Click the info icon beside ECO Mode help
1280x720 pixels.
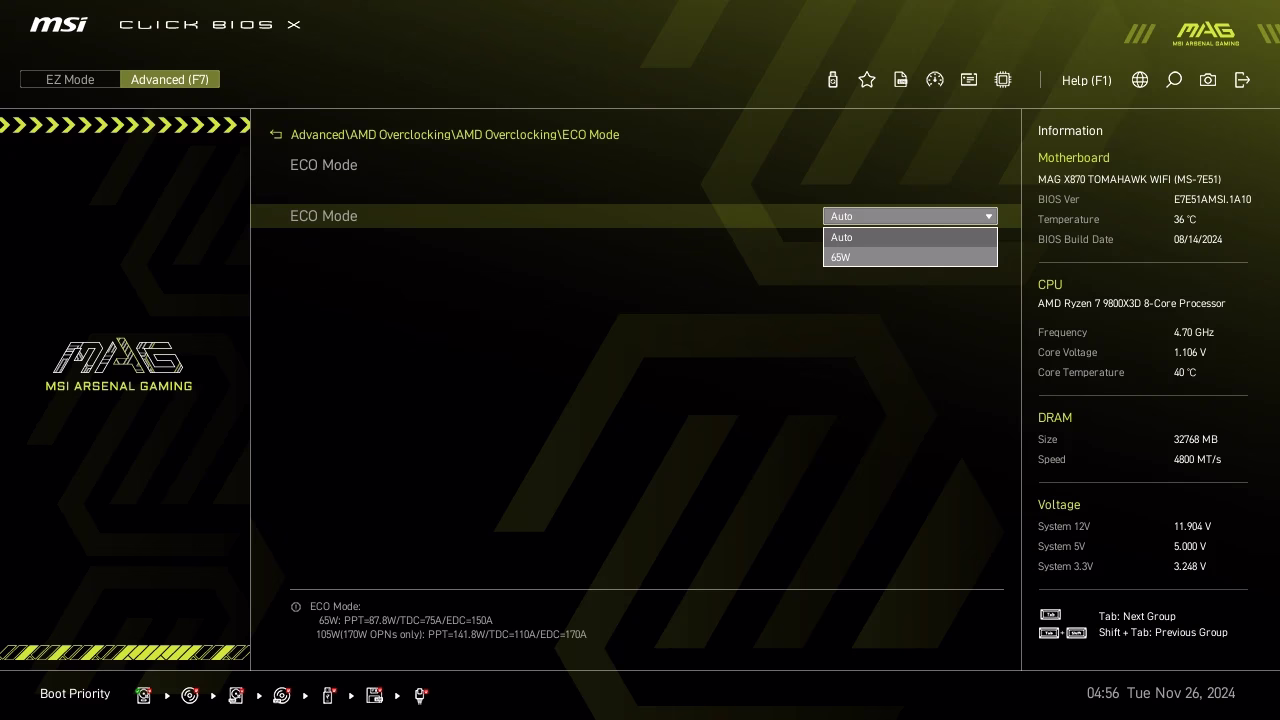tap(296, 607)
